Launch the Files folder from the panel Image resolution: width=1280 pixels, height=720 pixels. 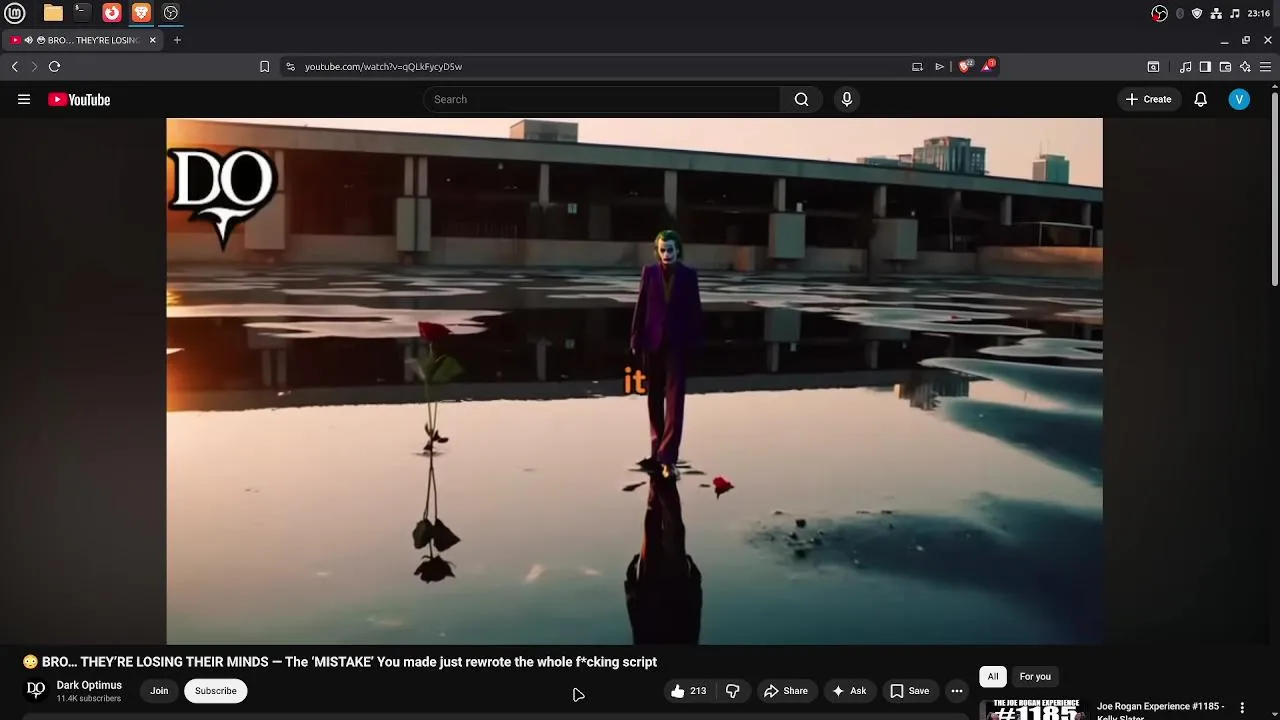coord(53,13)
